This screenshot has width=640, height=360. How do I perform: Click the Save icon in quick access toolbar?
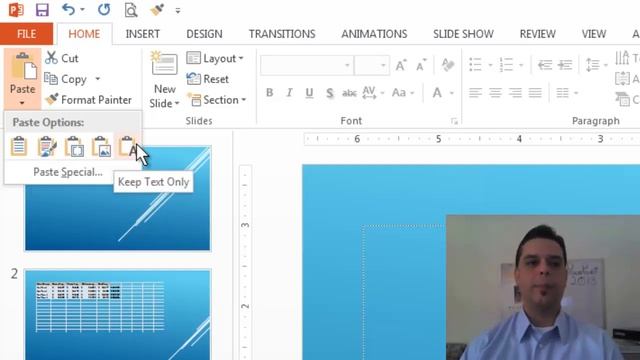pyautogui.click(x=42, y=10)
